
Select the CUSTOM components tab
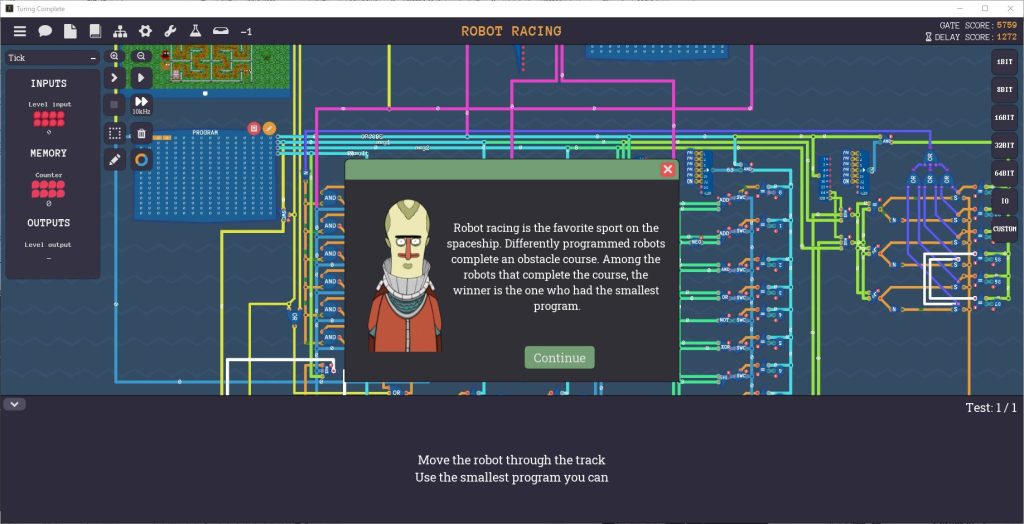pyautogui.click(x=1004, y=230)
